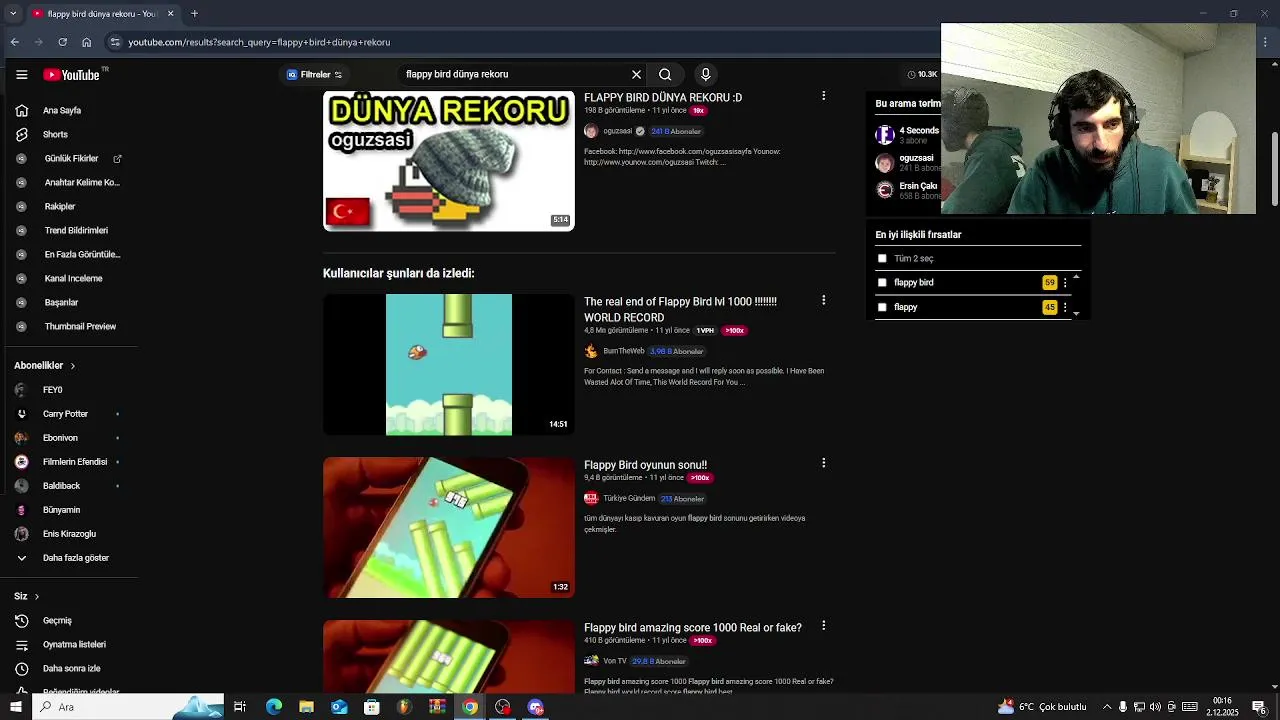Open three-dot menu for Flappy Bird lvl 1000 video
The image size is (1280, 720).
(x=823, y=300)
